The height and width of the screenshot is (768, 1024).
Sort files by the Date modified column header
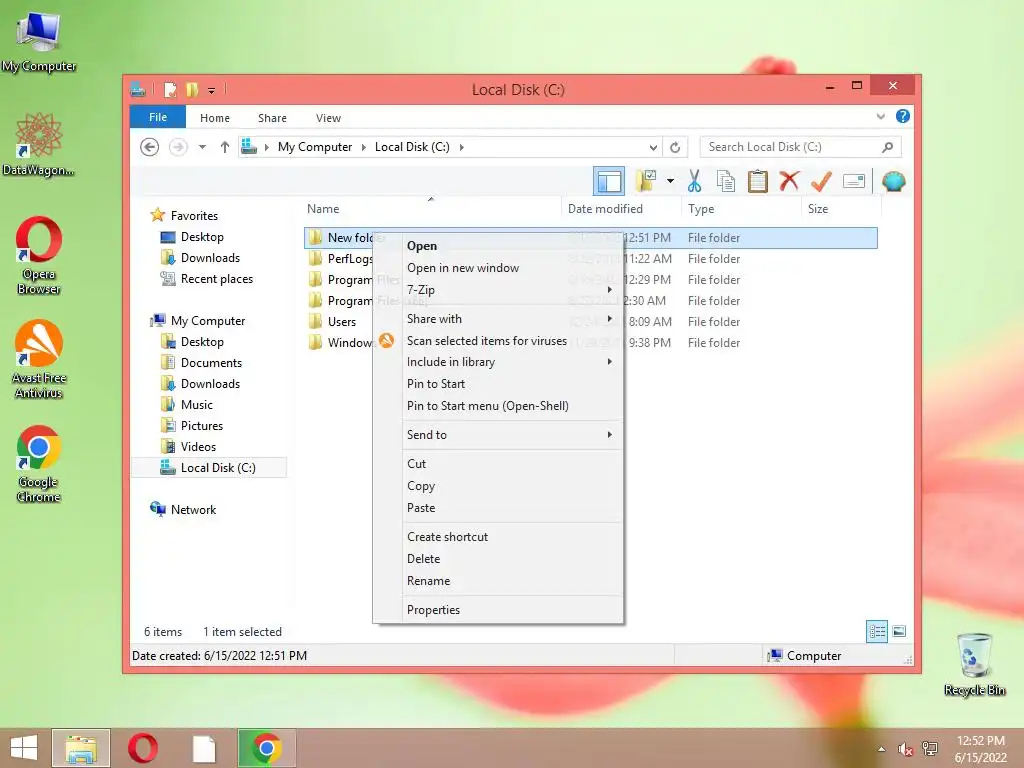click(605, 208)
